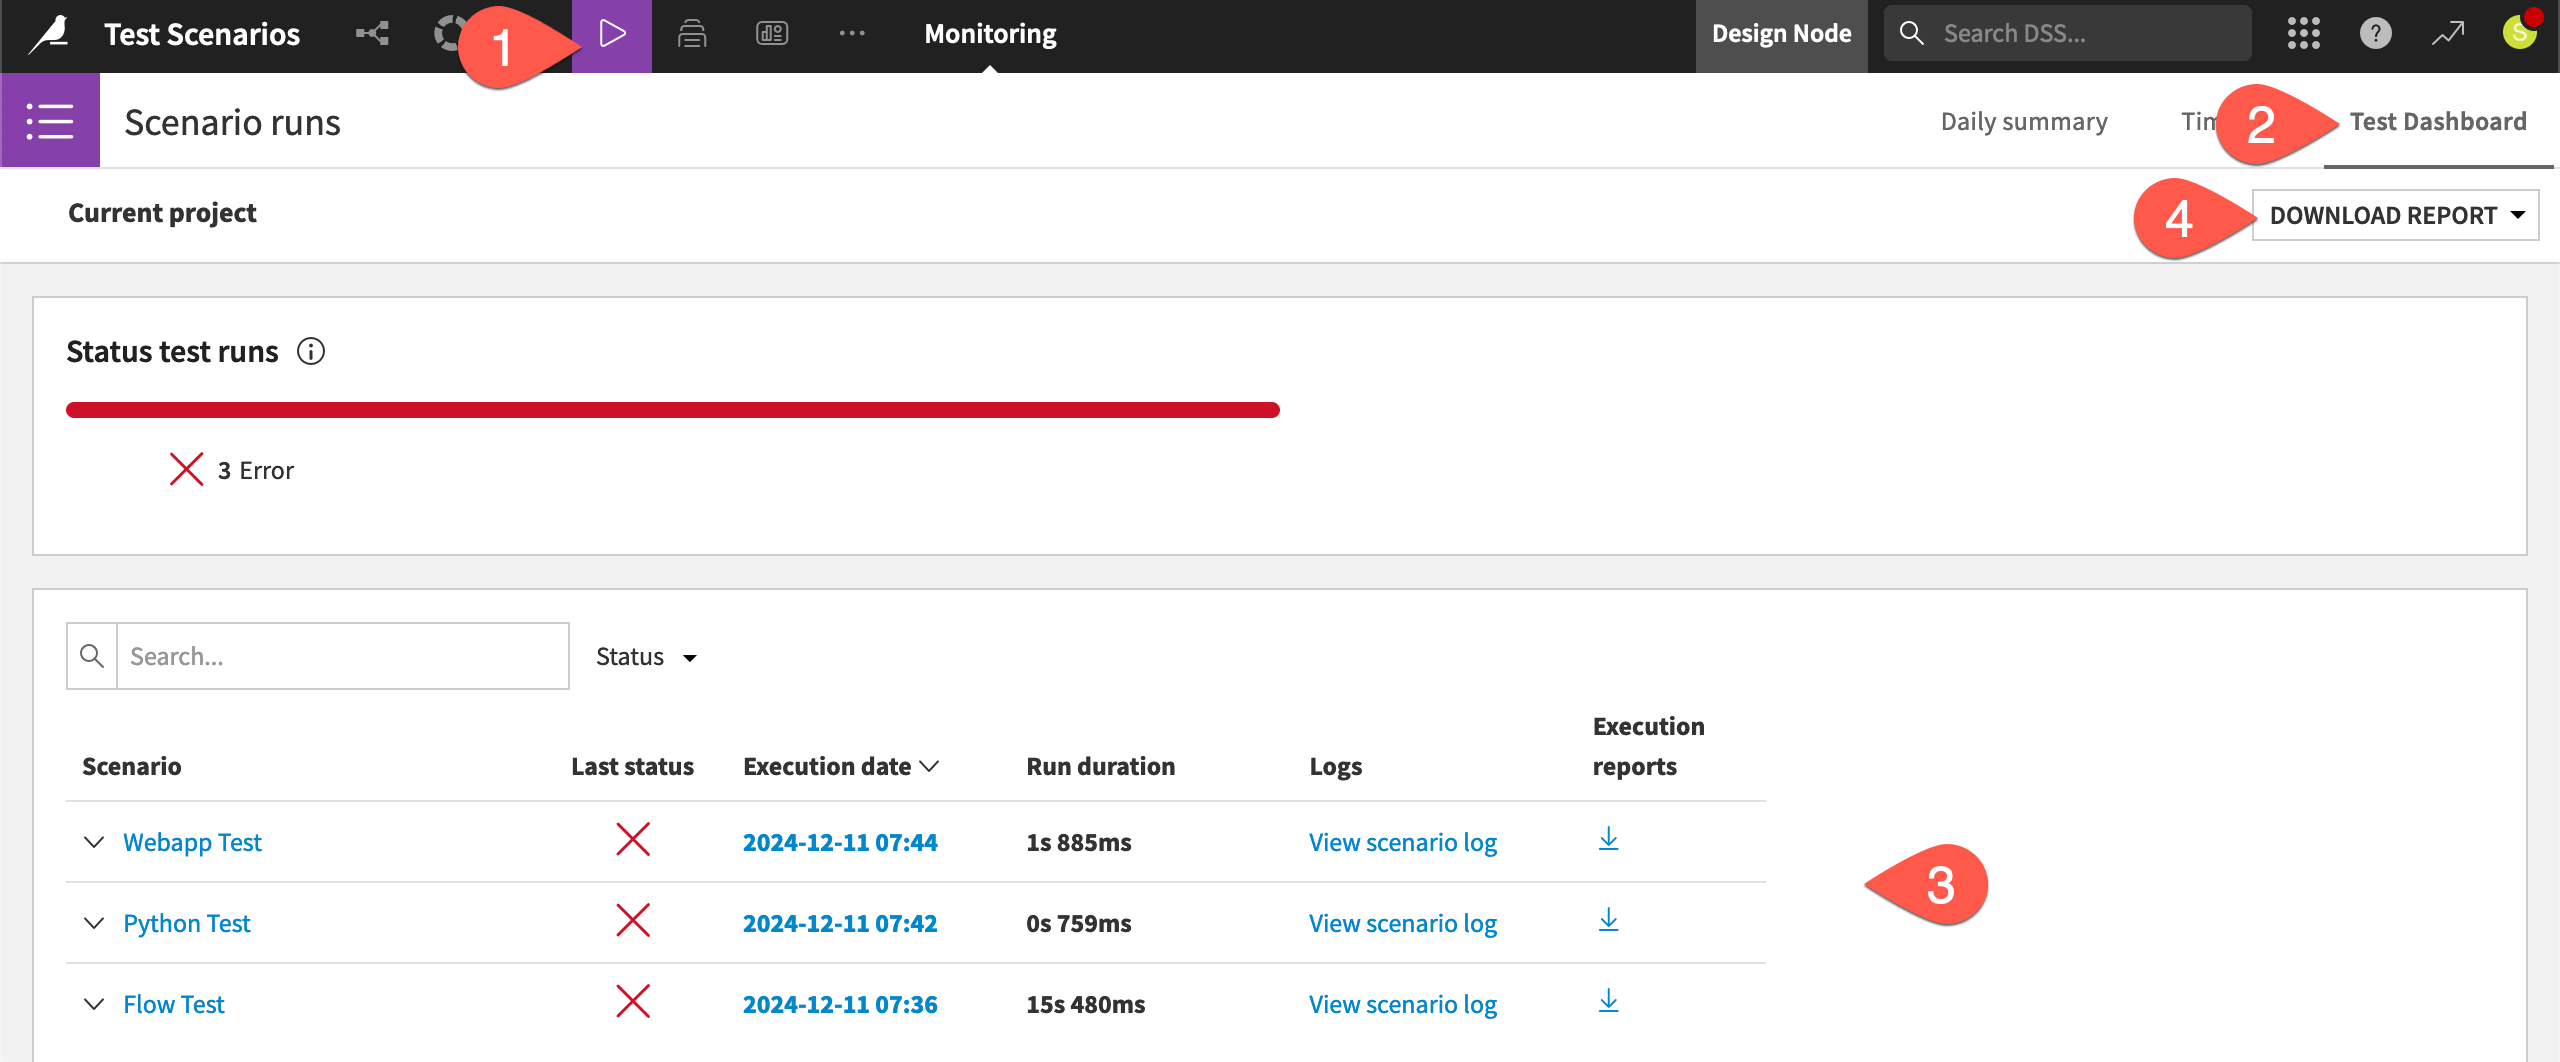Select the Scenarios play icon in the toolbar

(x=612, y=33)
